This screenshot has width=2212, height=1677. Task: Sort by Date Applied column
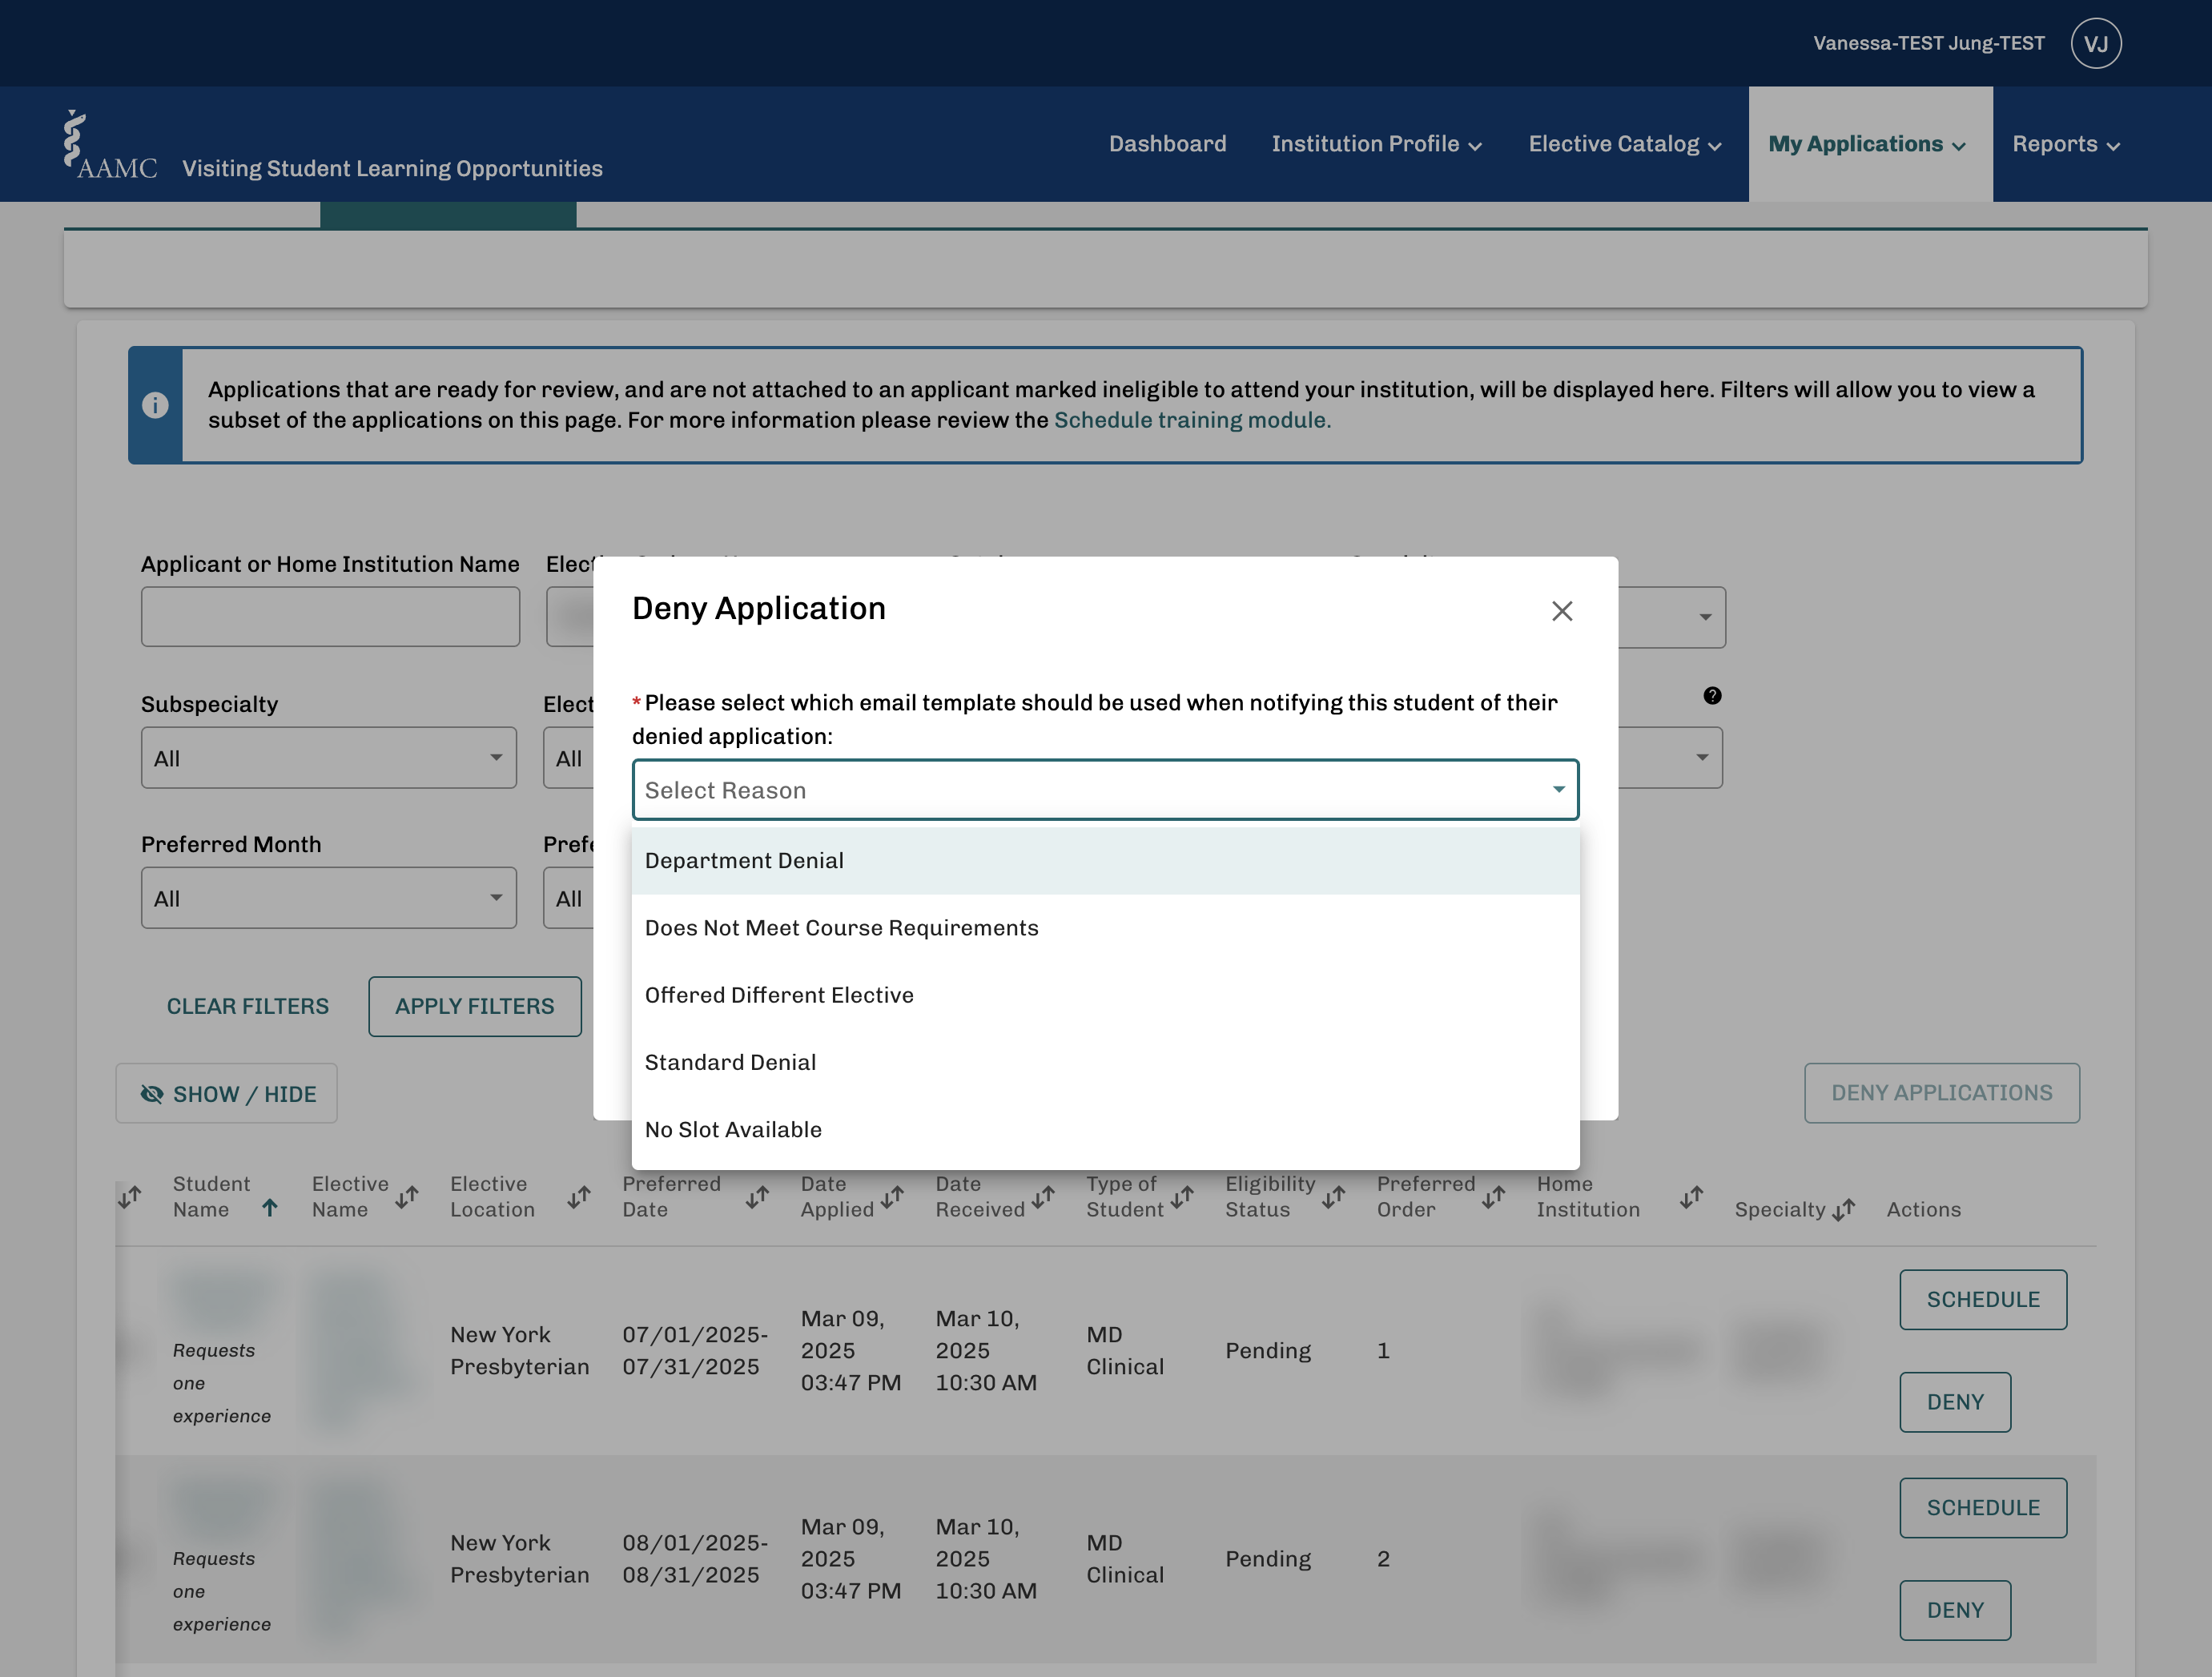point(892,1196)
